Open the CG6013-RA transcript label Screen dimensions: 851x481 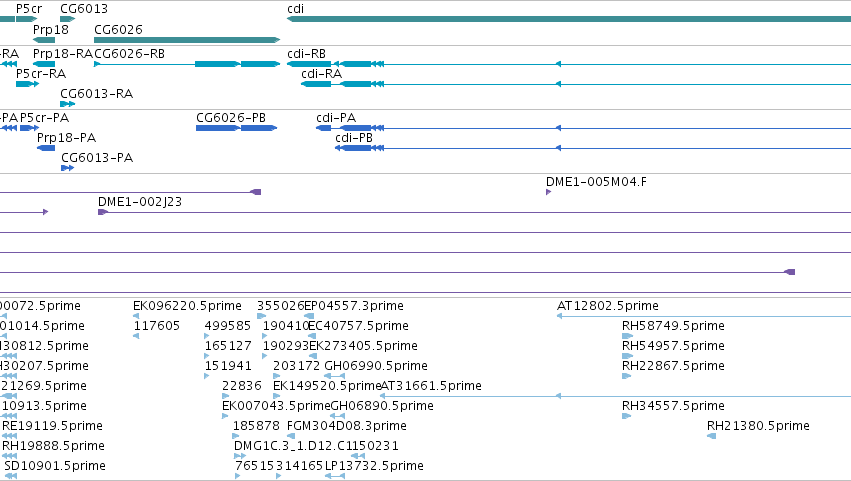click(x=97, y=94)
